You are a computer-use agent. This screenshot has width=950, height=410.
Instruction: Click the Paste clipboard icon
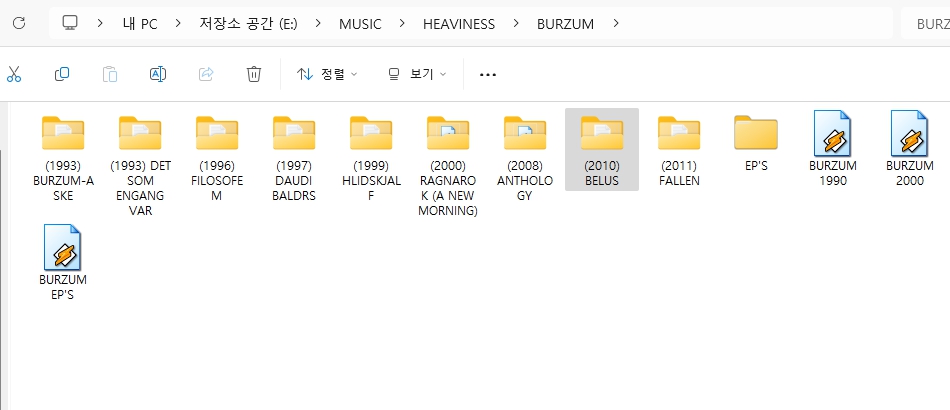point(110,74)
